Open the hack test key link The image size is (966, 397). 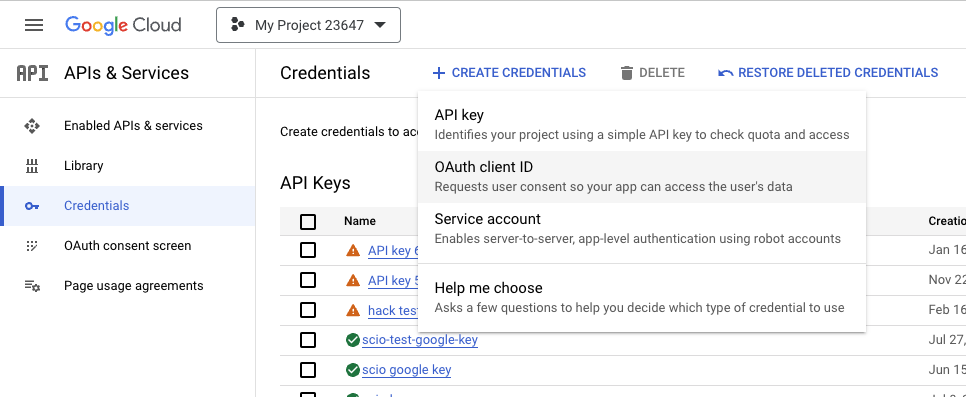(393, 311)
